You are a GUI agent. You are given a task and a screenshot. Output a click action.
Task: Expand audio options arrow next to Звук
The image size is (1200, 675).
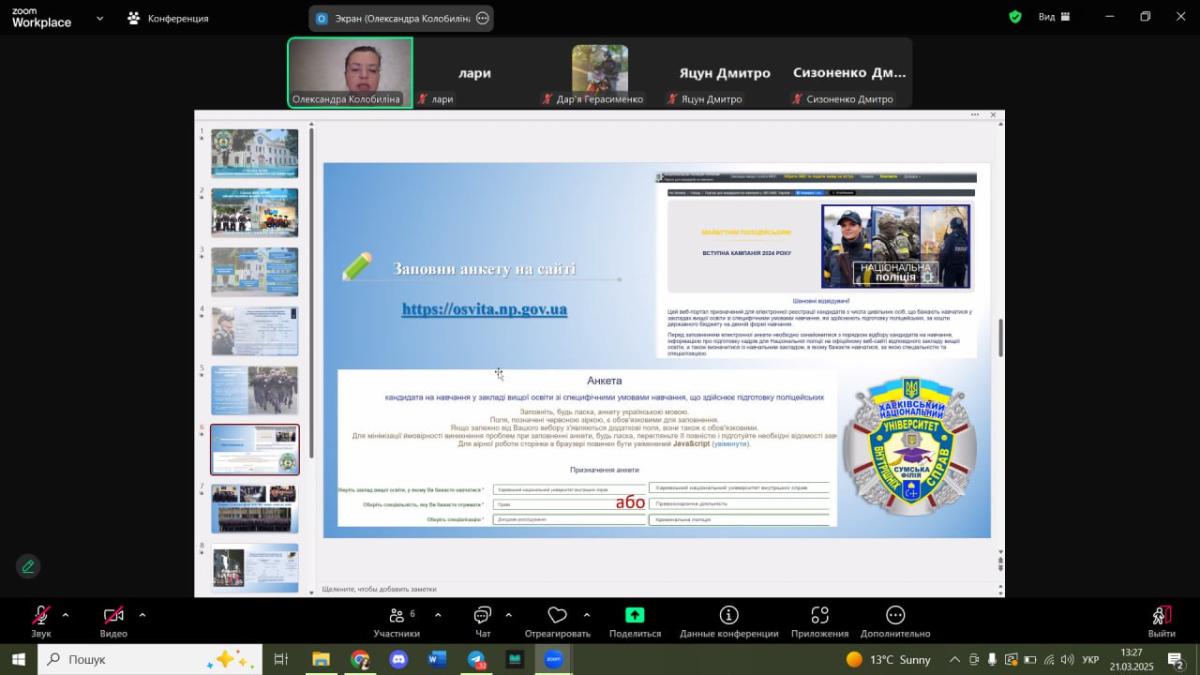coord(66,615)
